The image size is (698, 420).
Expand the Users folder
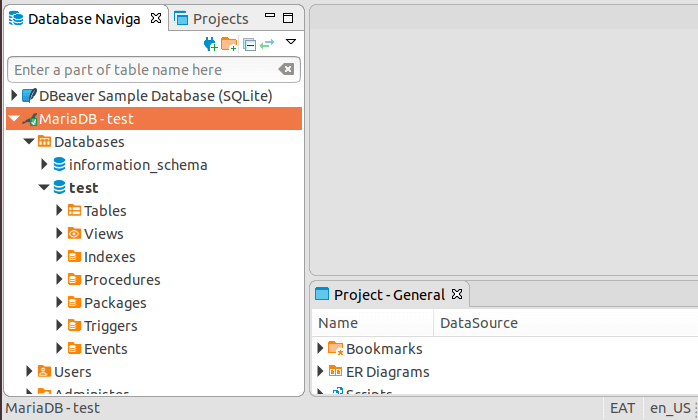[29, 371]
